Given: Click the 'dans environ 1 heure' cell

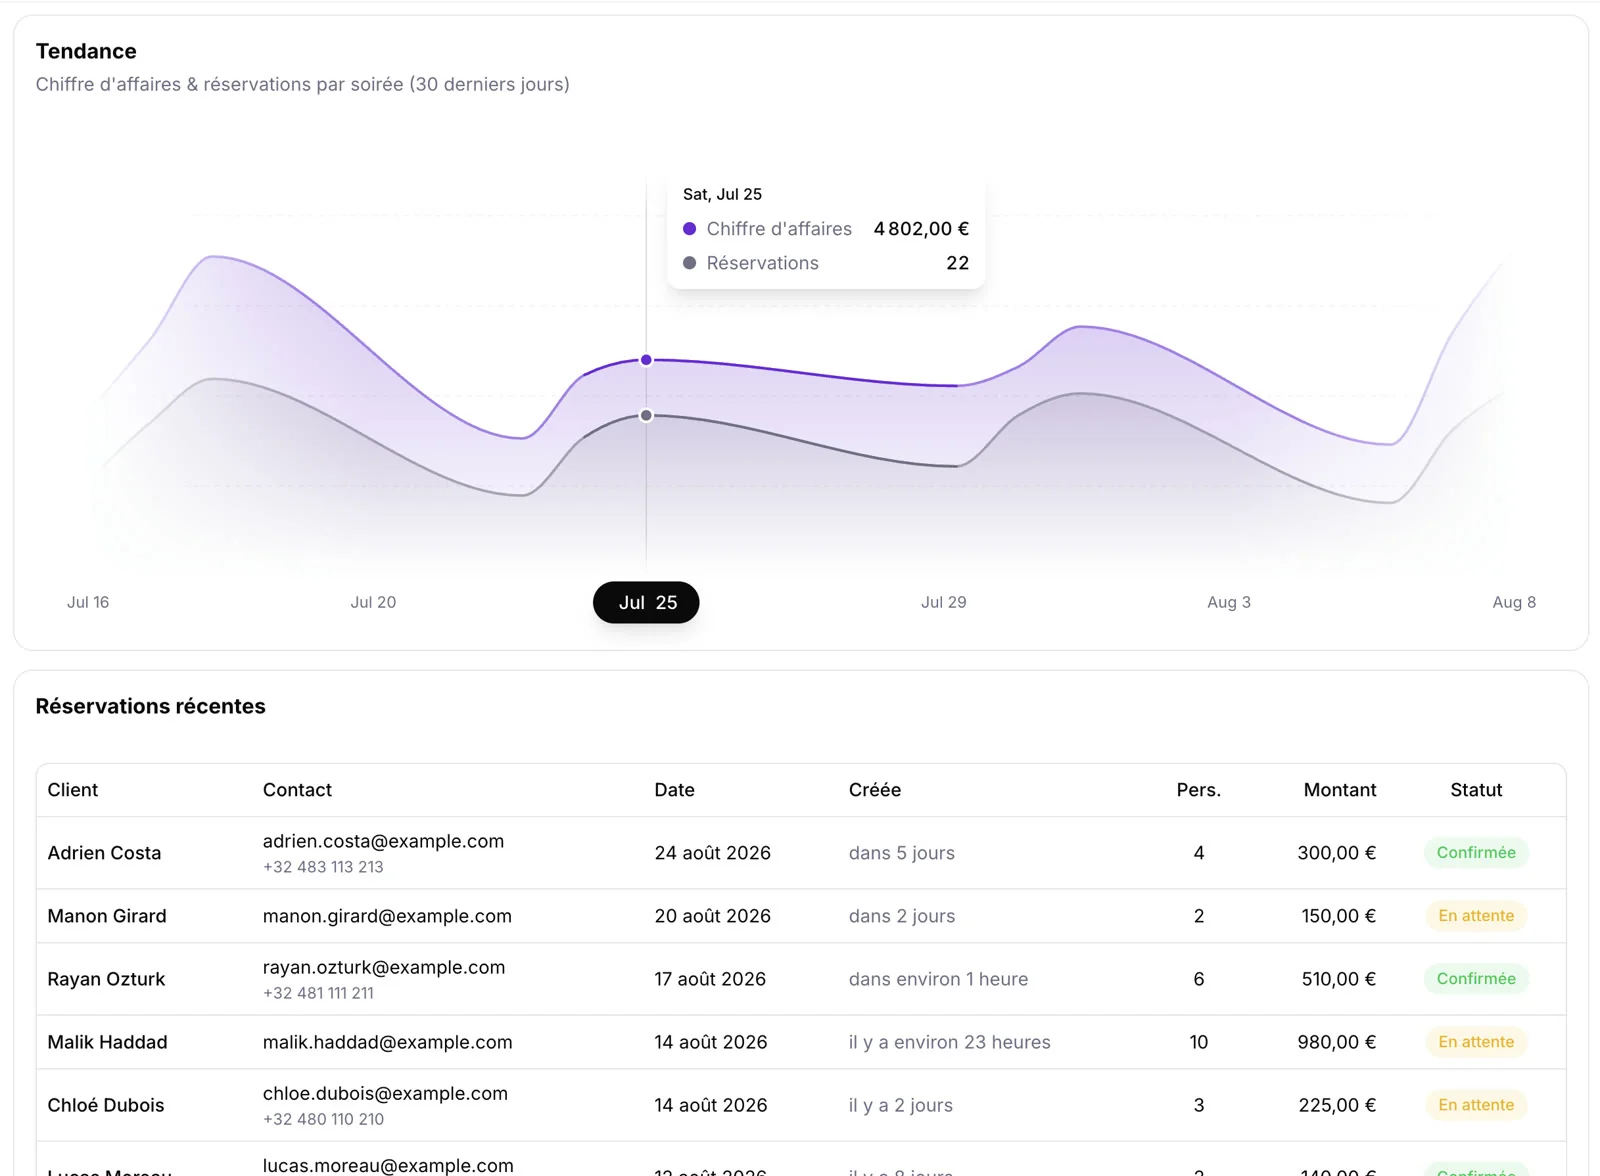Looking at the screenshot, I should point(938,979).
